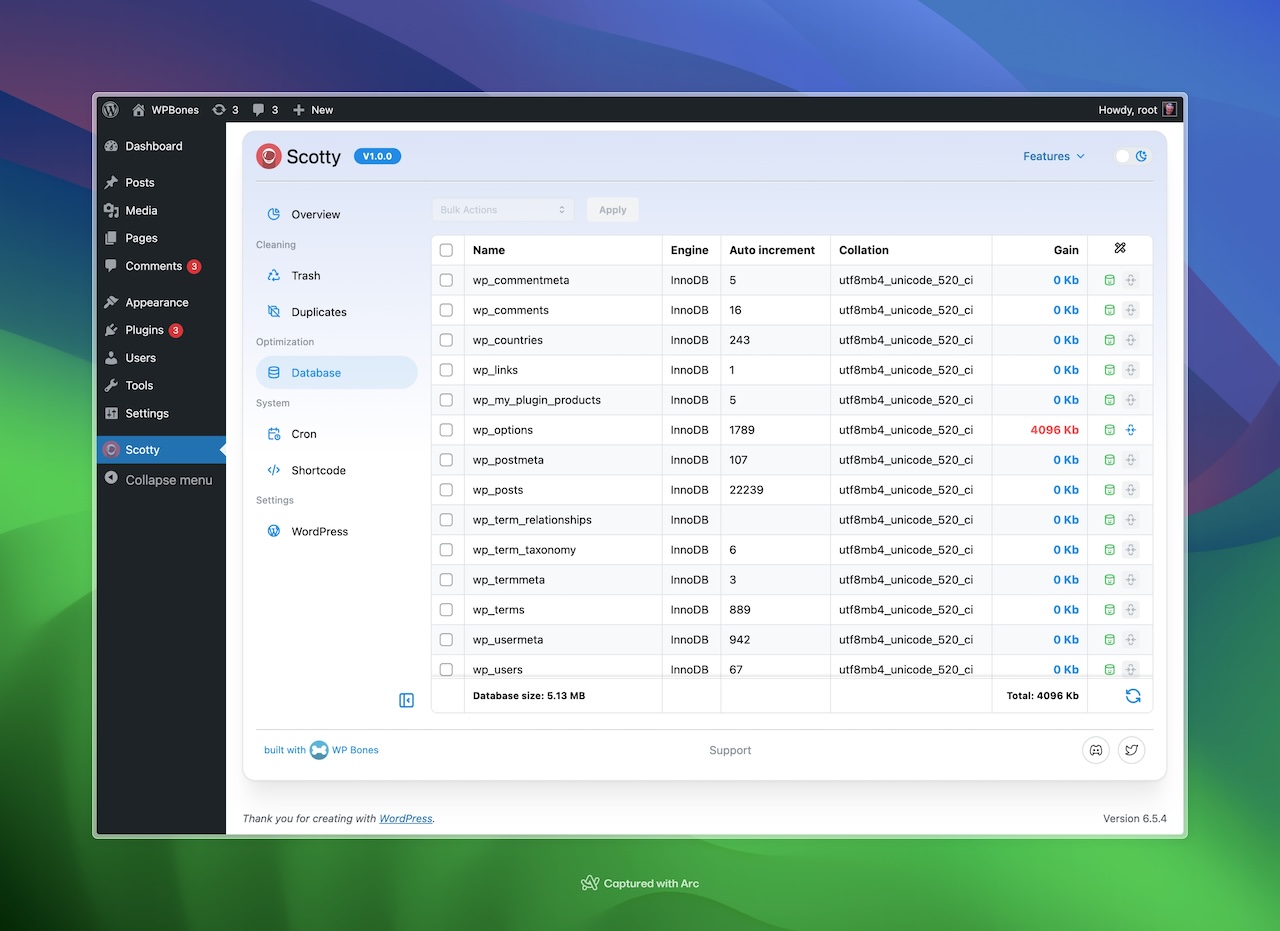Tick the wp_usermeta checkbox
Screen dimensions: 1280x931
(446, 640)
